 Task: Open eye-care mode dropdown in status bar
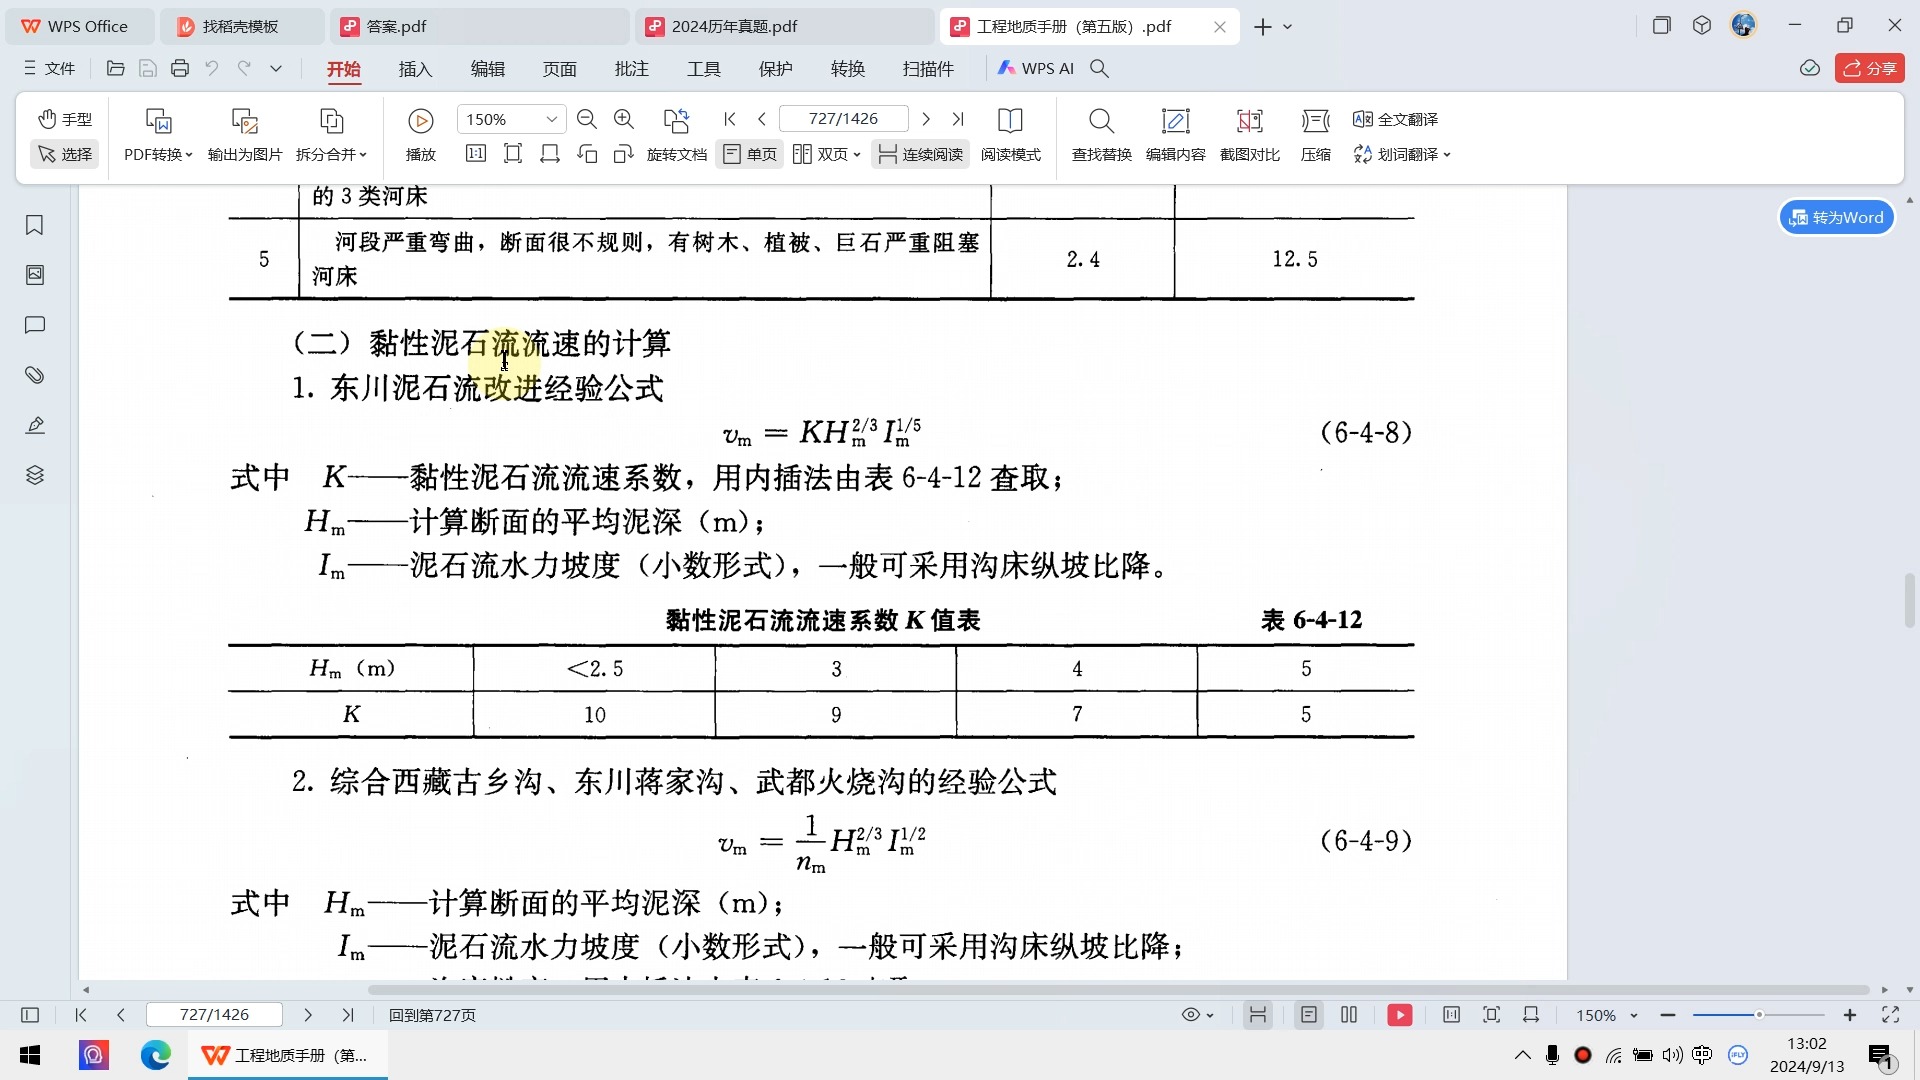pyautogui.click(x=1197, y=1015)
